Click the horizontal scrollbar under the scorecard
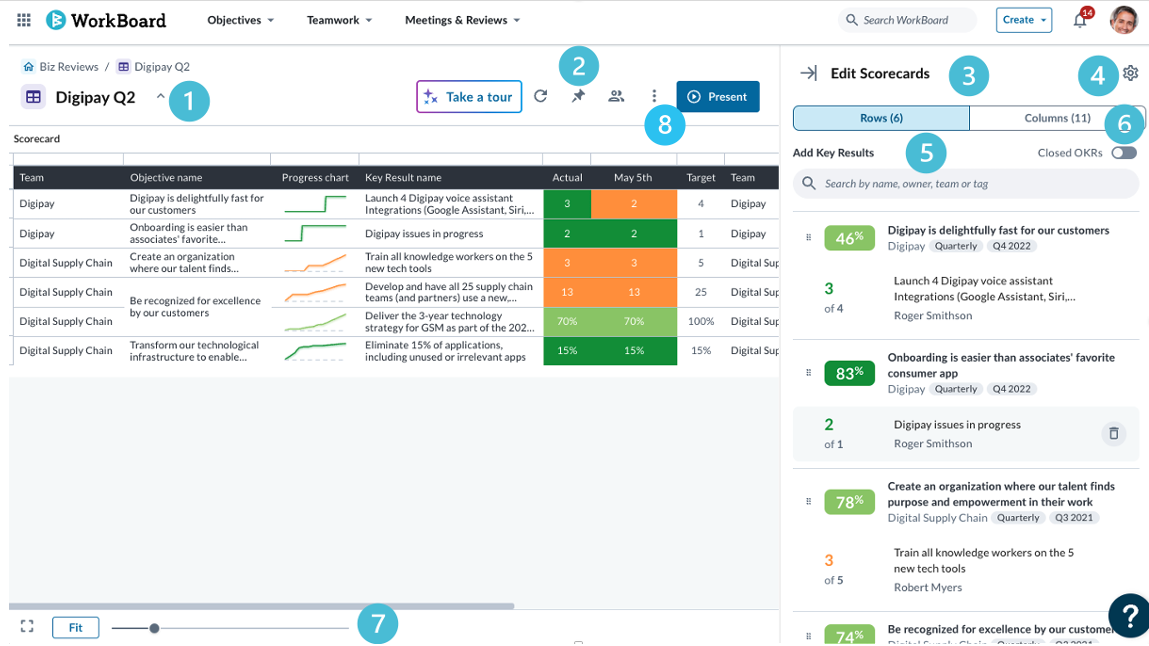The height and width of the screenshot is (646, 1149). click(262, 606)
